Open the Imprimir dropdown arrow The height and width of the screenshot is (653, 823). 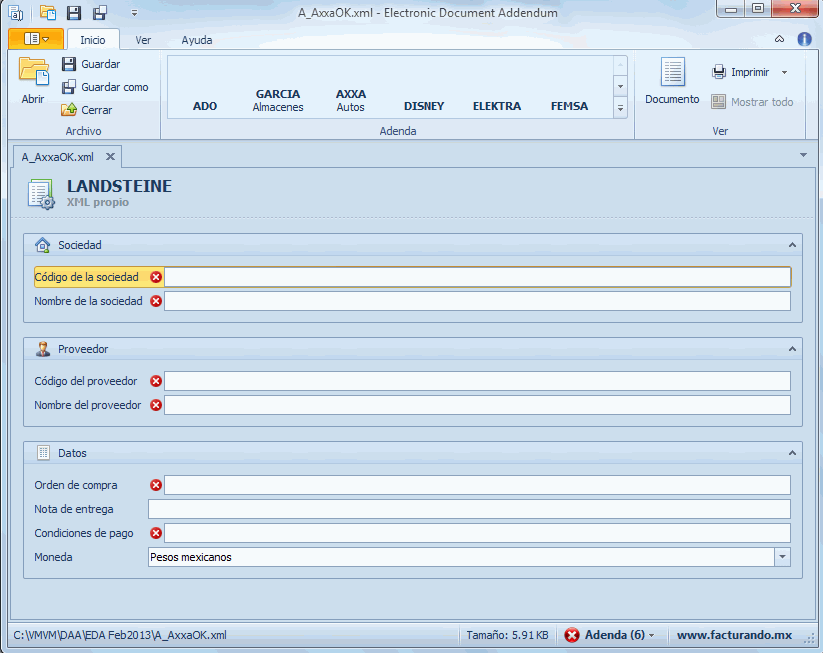pyautogui.click(x=784, y=72)
